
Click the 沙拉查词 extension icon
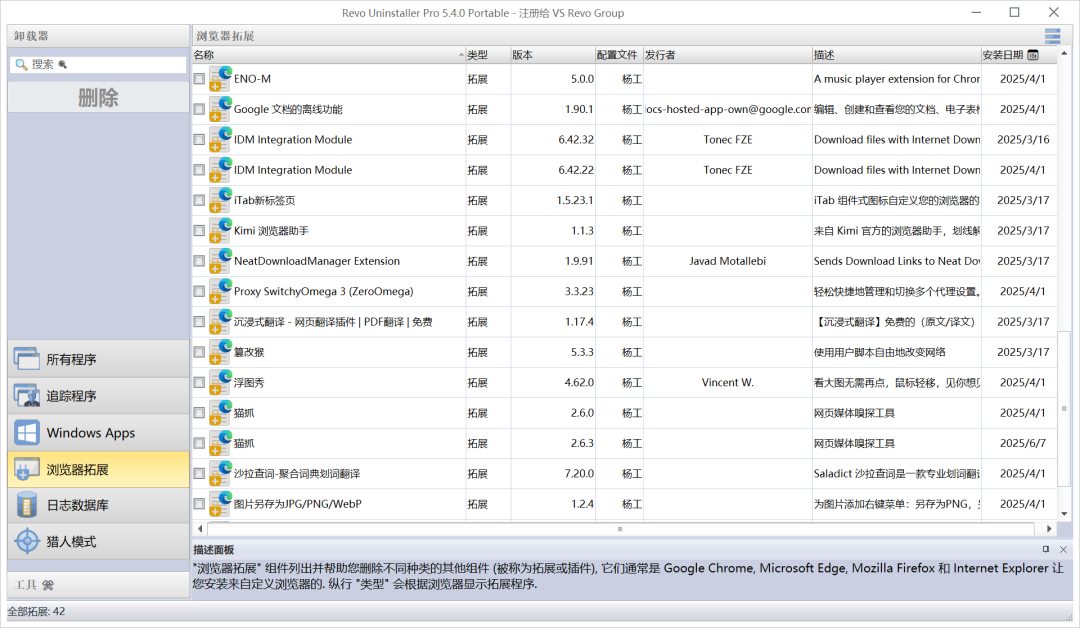[x=220, y=473]
